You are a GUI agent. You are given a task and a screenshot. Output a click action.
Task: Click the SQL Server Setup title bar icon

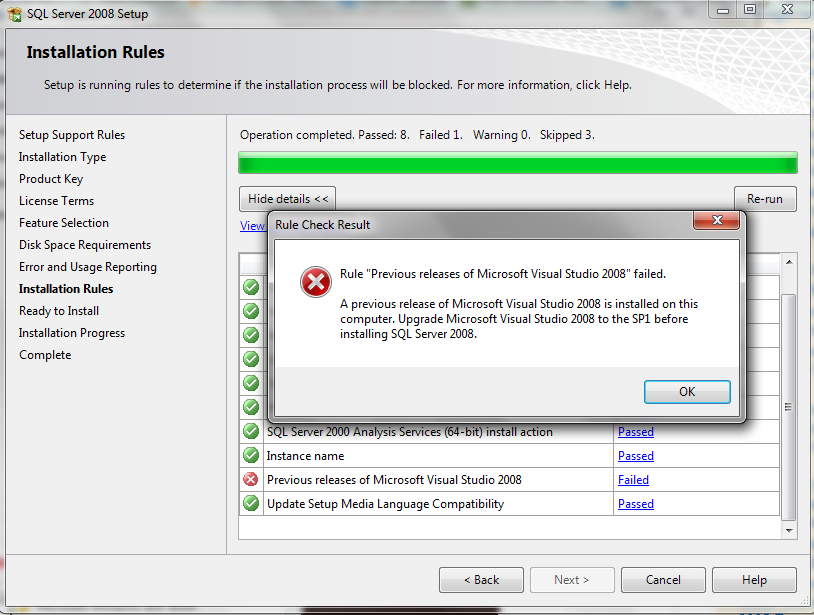tap(15, 13)
